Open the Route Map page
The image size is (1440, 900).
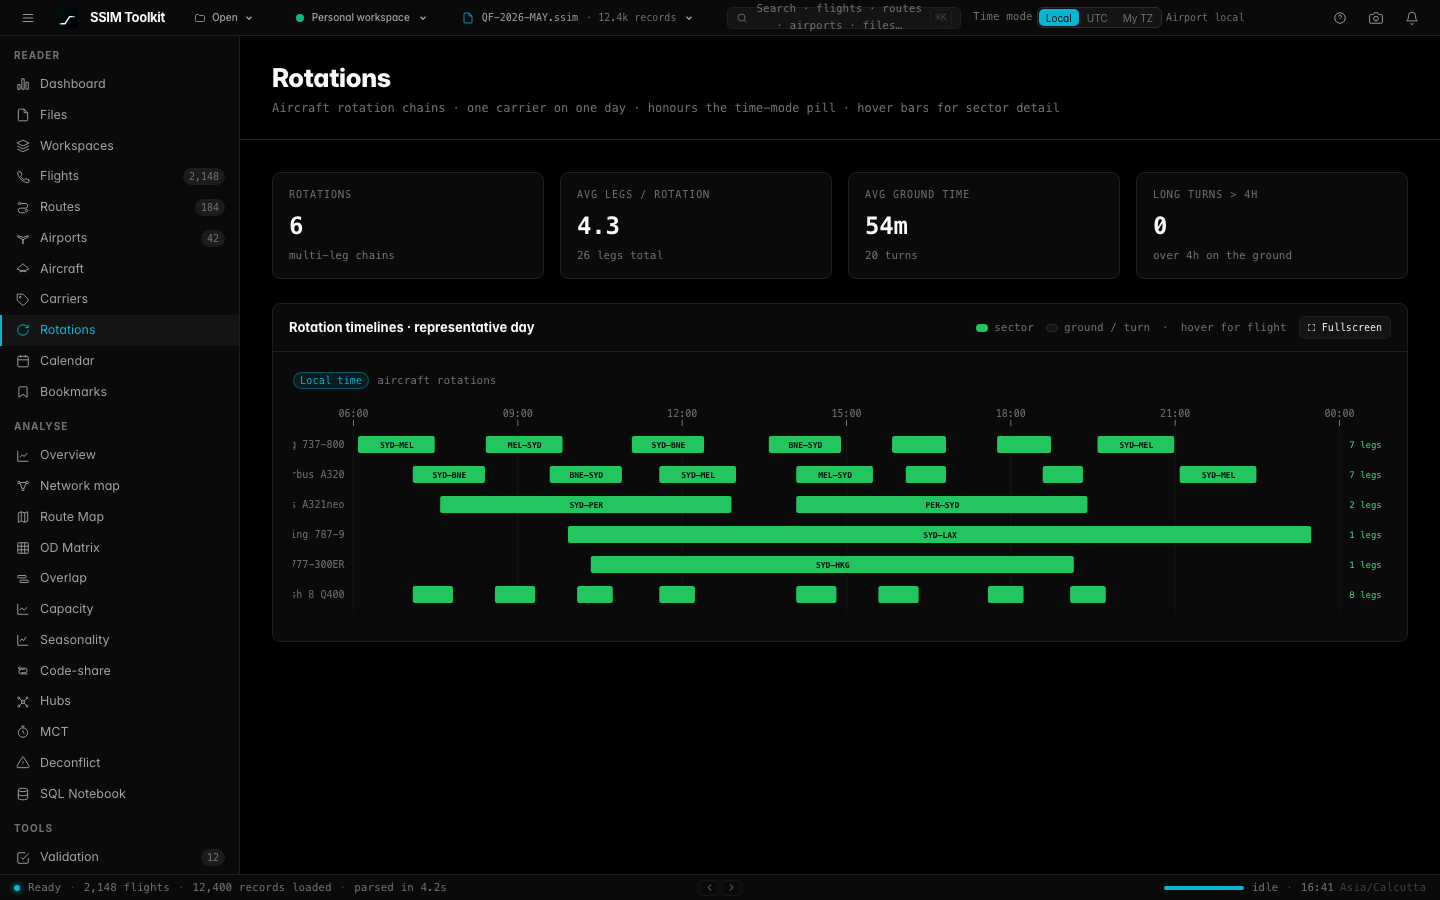(120, 517)
